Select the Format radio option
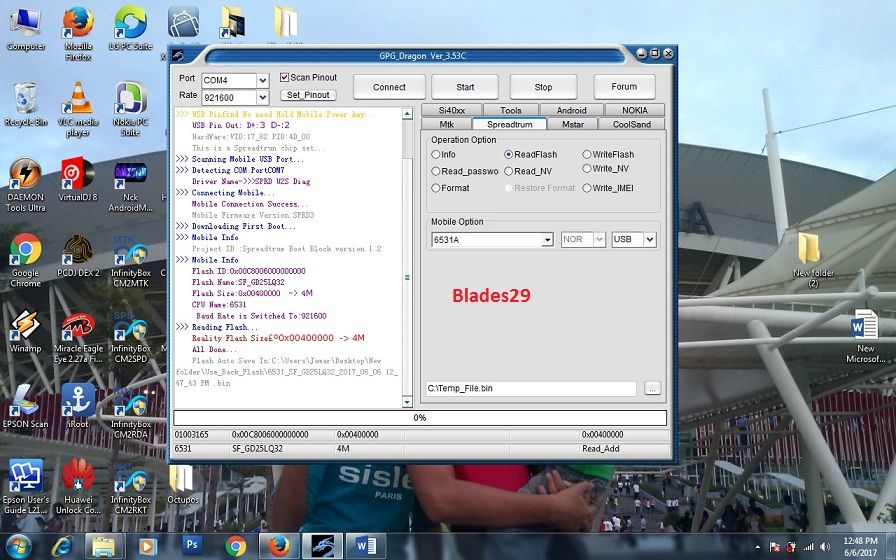 [436, 188]
